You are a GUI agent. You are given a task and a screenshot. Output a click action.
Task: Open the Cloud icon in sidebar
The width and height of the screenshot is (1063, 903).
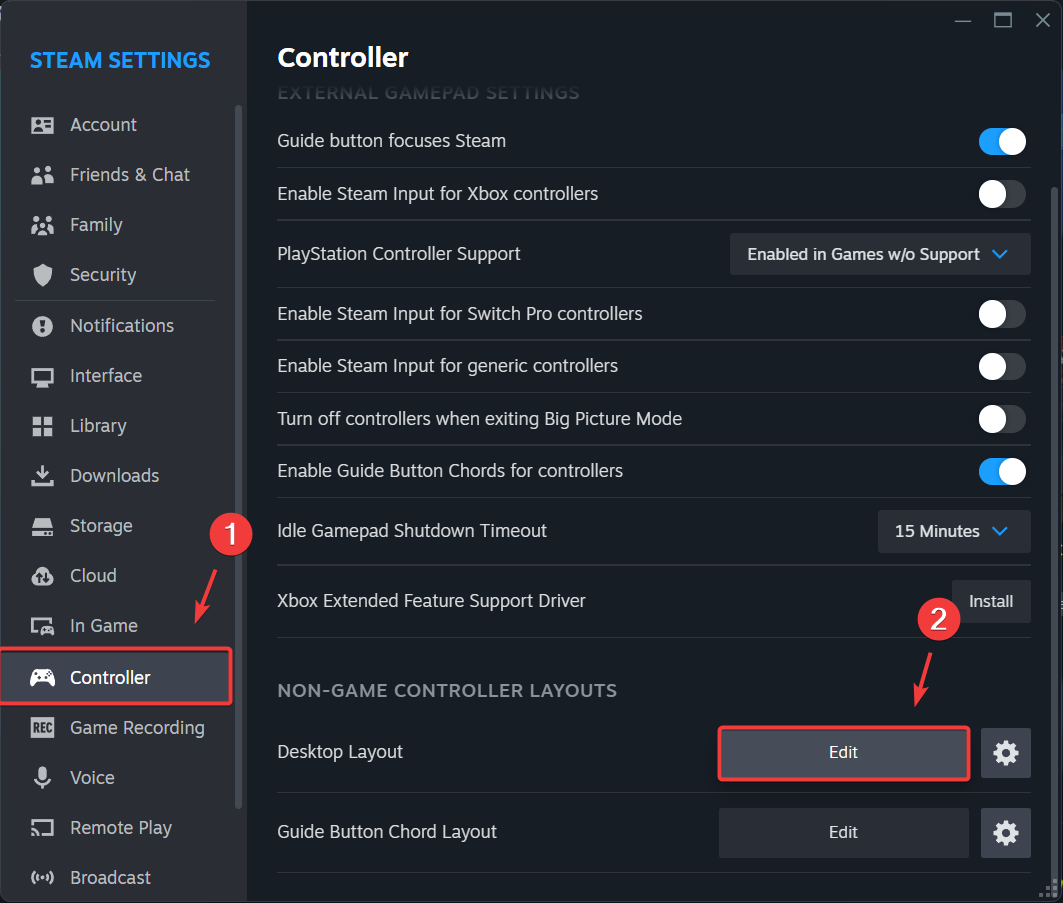(x=43, y=576)
